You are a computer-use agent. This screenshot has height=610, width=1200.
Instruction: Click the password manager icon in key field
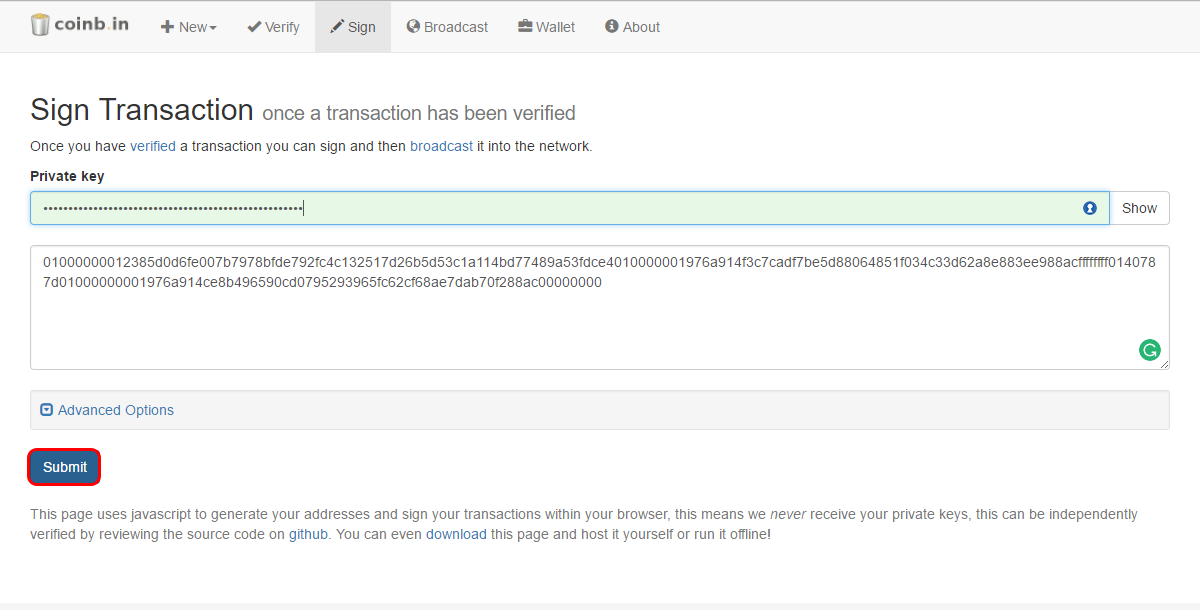(x=1090, y=208)
